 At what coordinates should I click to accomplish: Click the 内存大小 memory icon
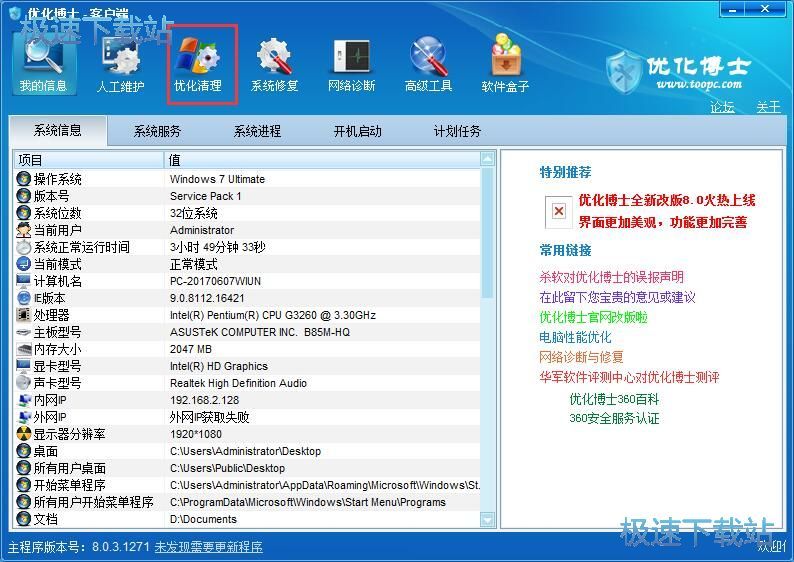click(24, 349)
